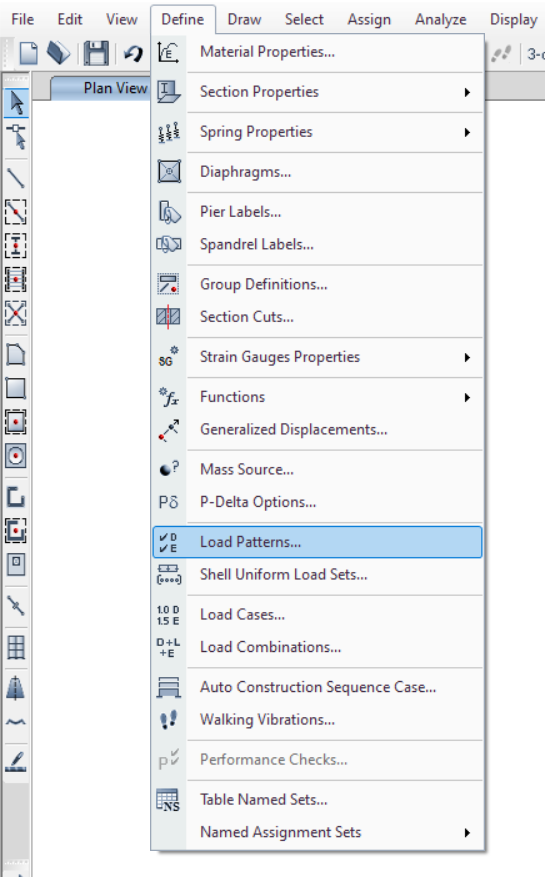Click the New Model blank page icon
Screen dimensions: 545x877
[28, 54]
